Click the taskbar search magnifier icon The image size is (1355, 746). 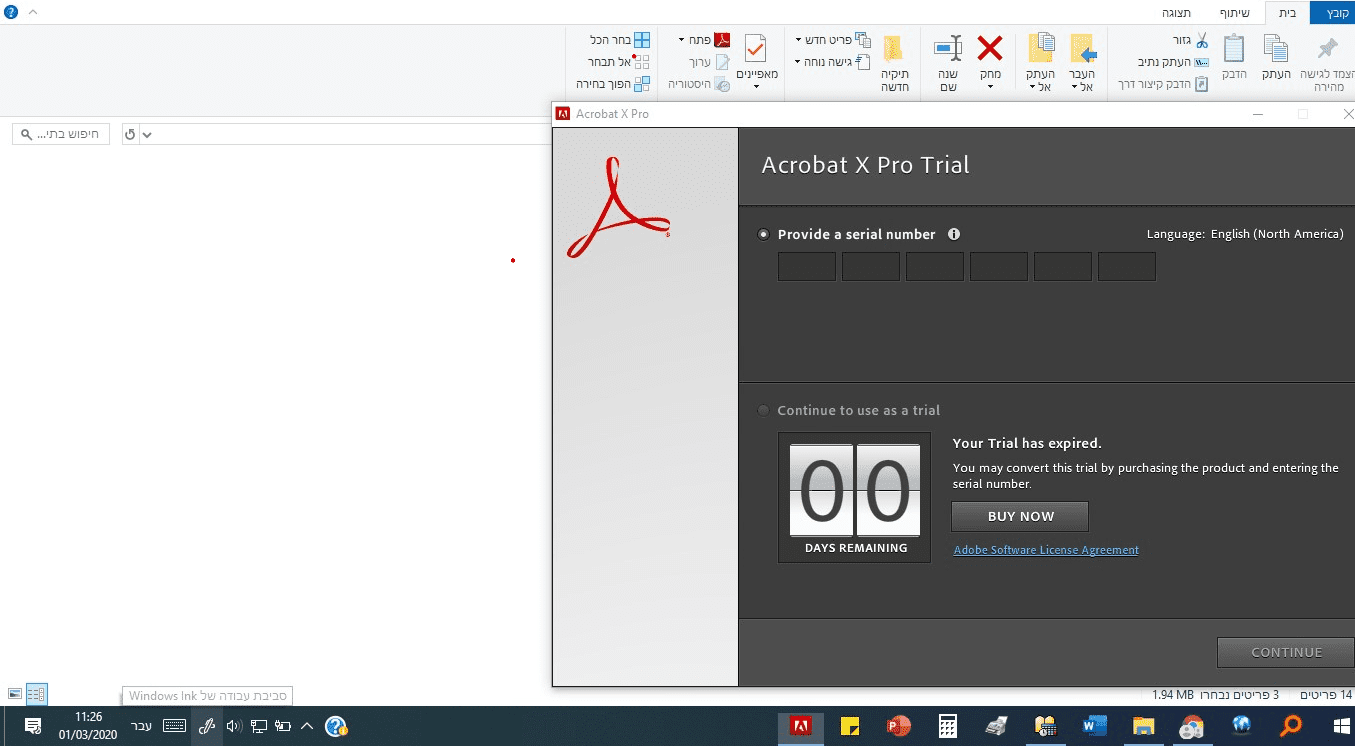pos(1291,726)
